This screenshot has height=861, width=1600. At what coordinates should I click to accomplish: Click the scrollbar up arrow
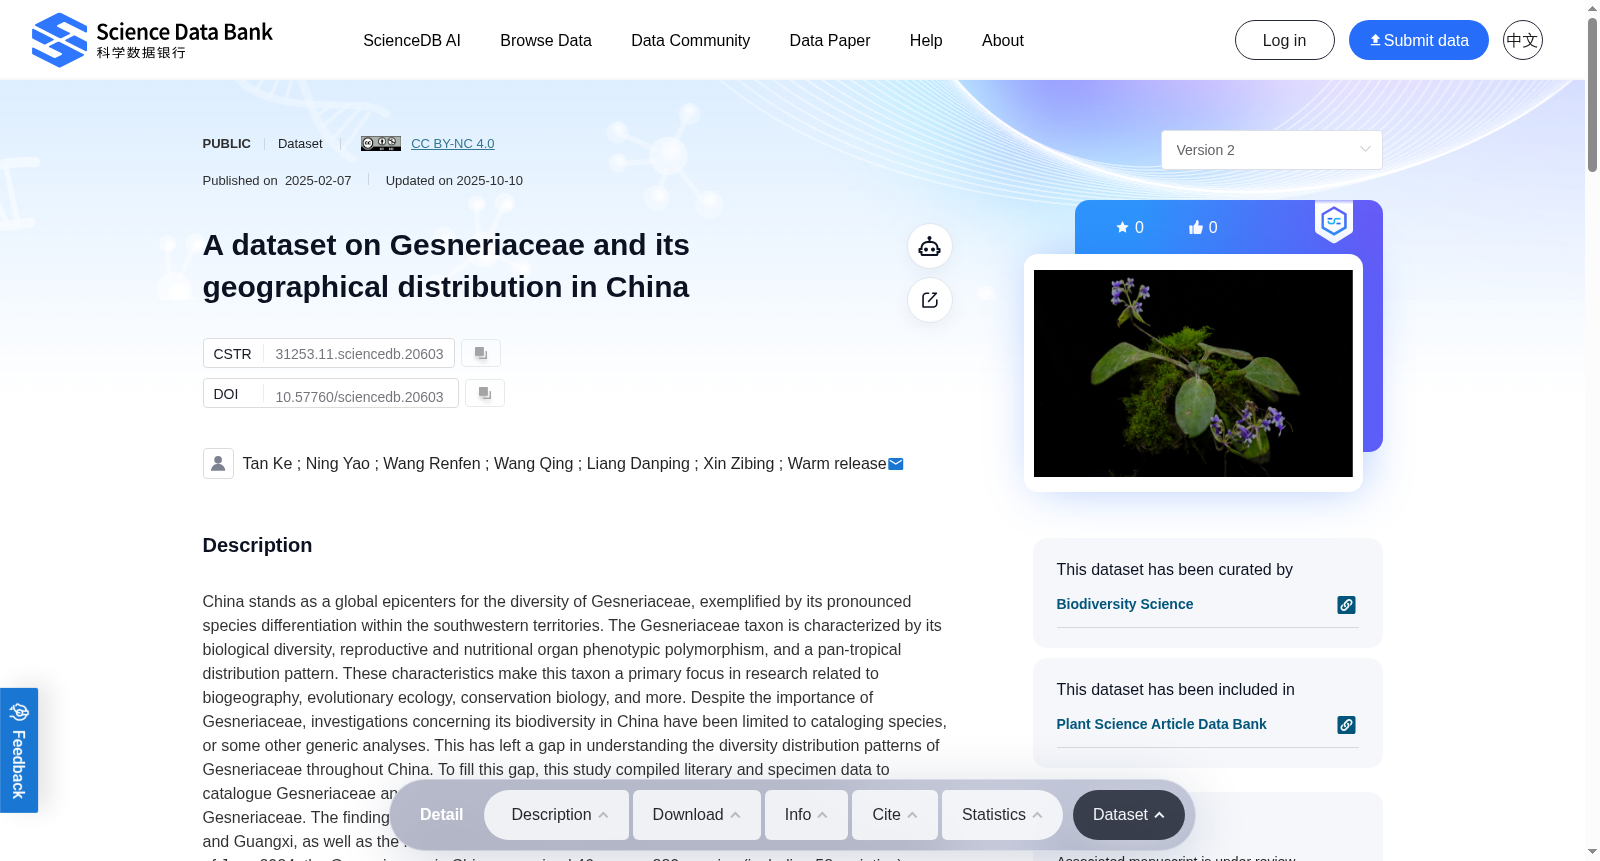click(1592, 8)
